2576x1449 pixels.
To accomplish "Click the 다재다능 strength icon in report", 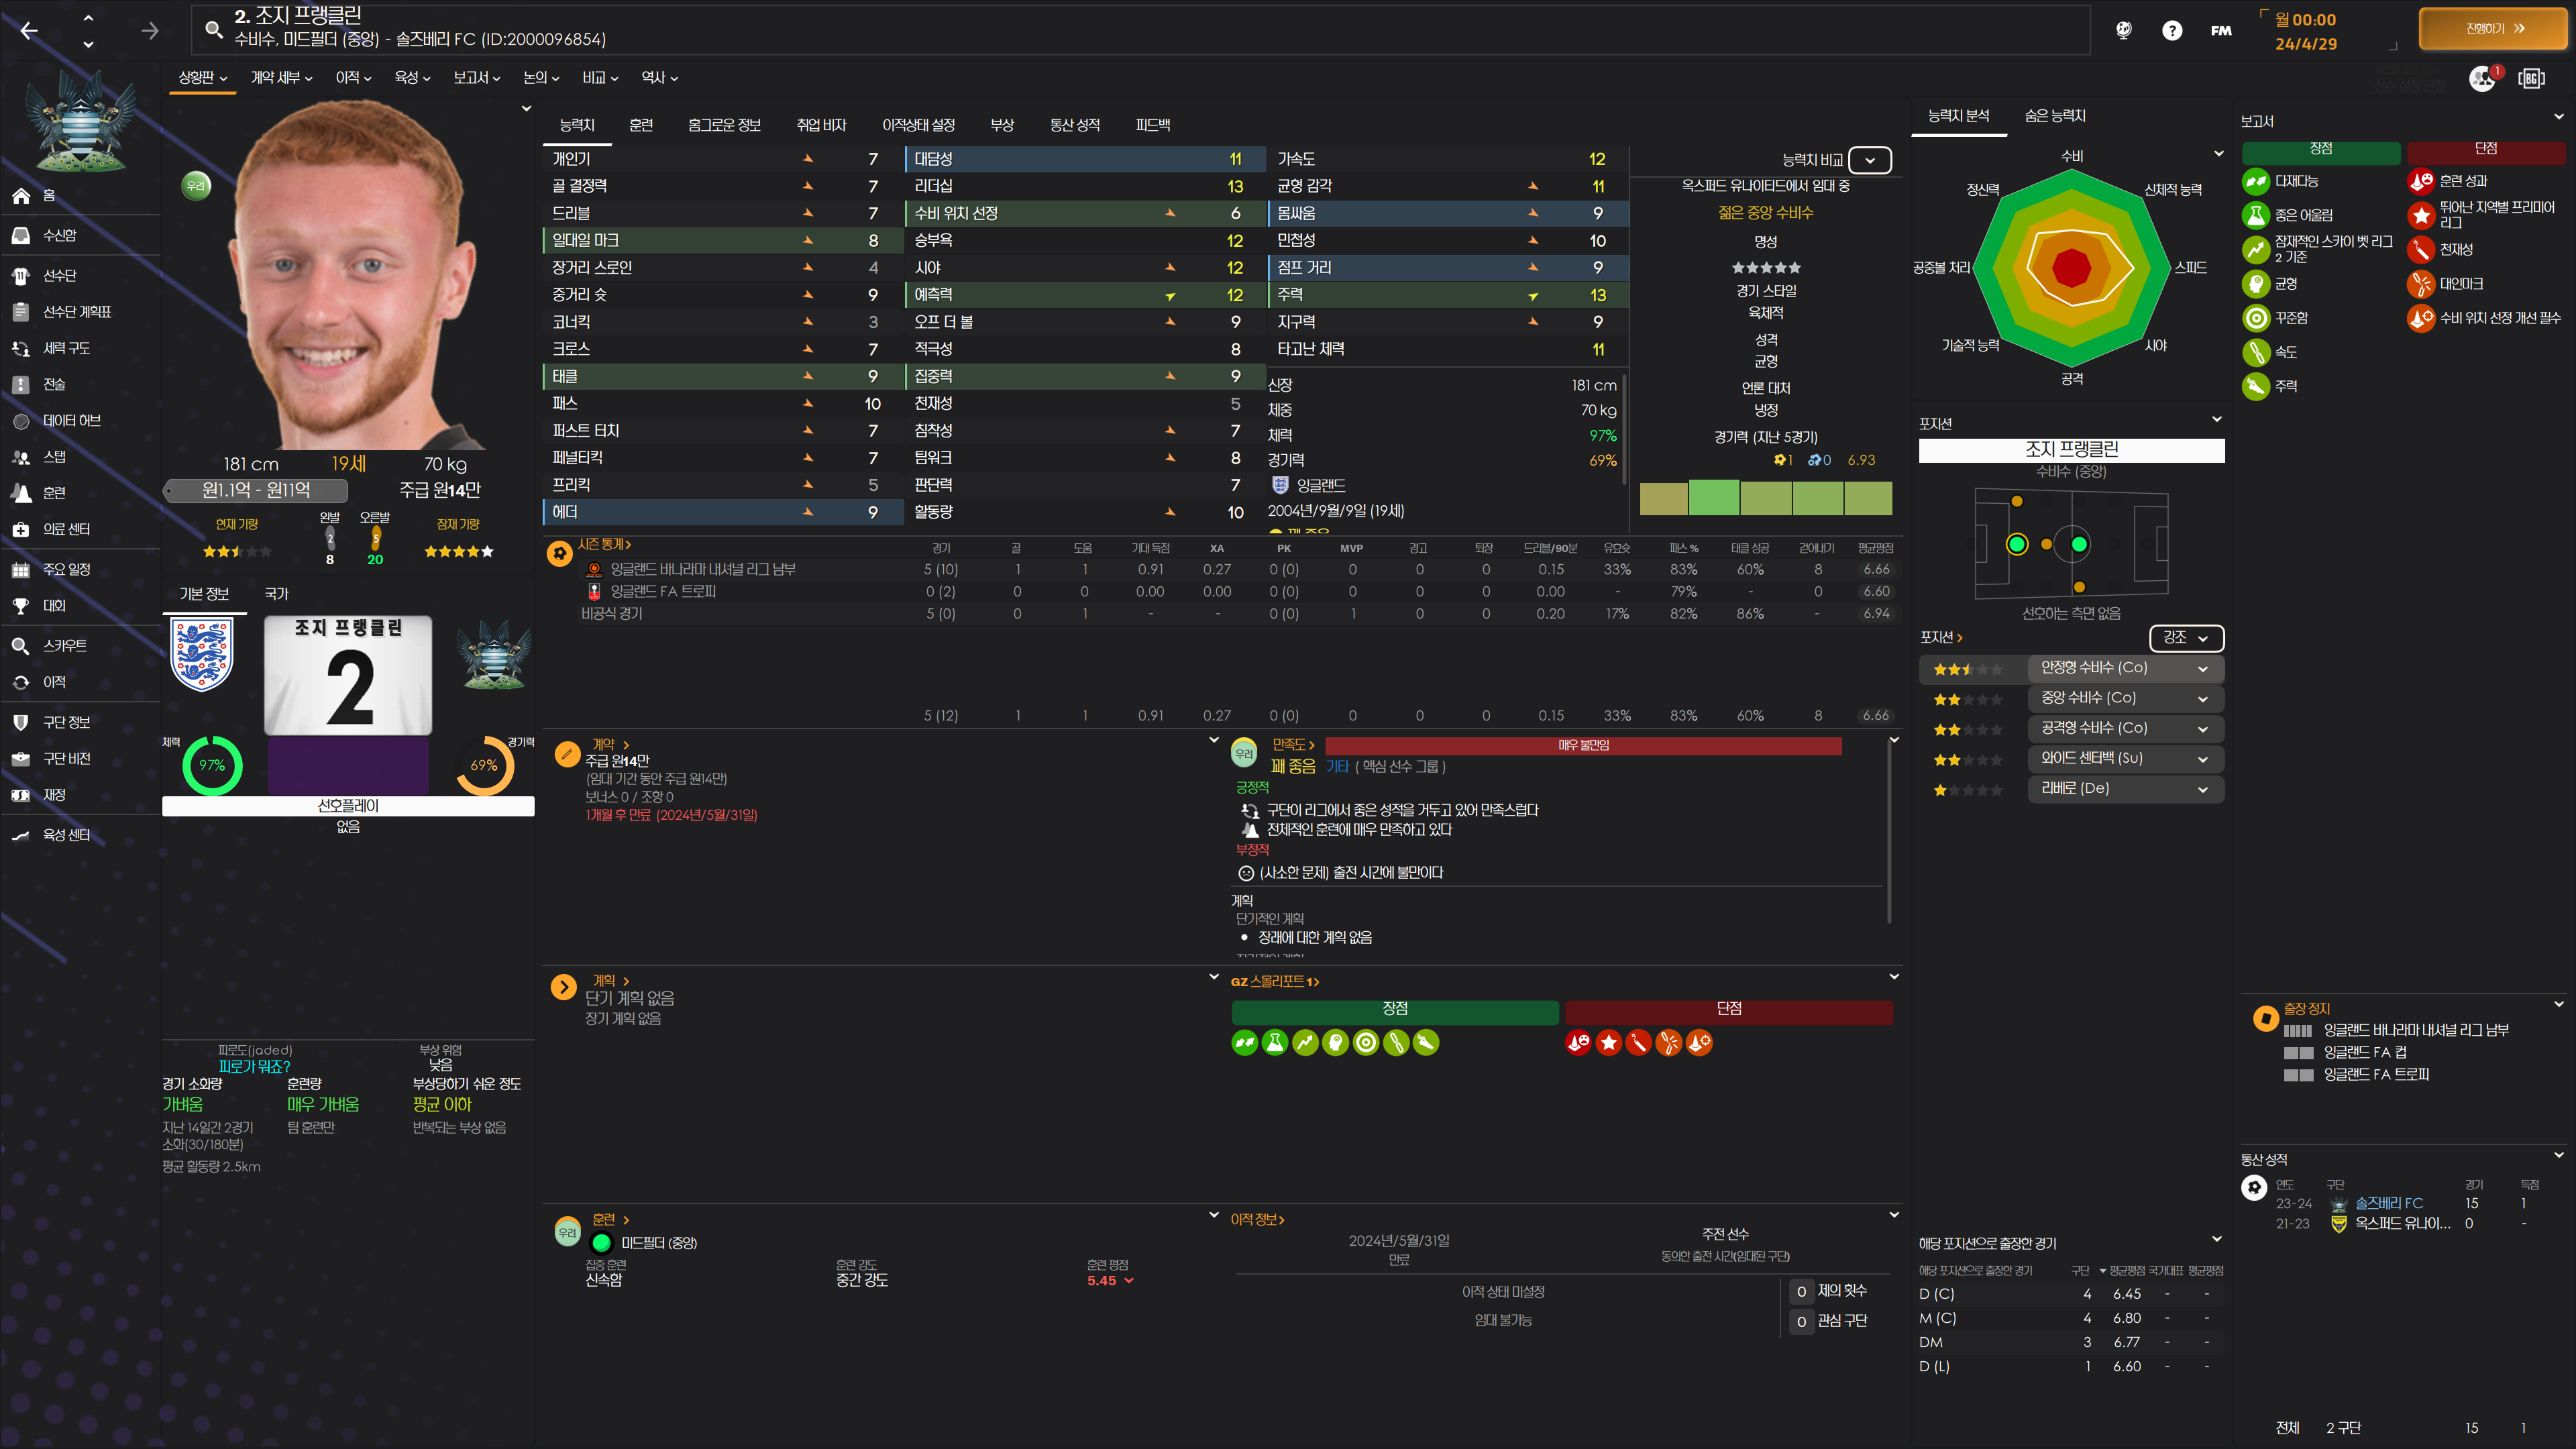I will [x=2255, y=181].
